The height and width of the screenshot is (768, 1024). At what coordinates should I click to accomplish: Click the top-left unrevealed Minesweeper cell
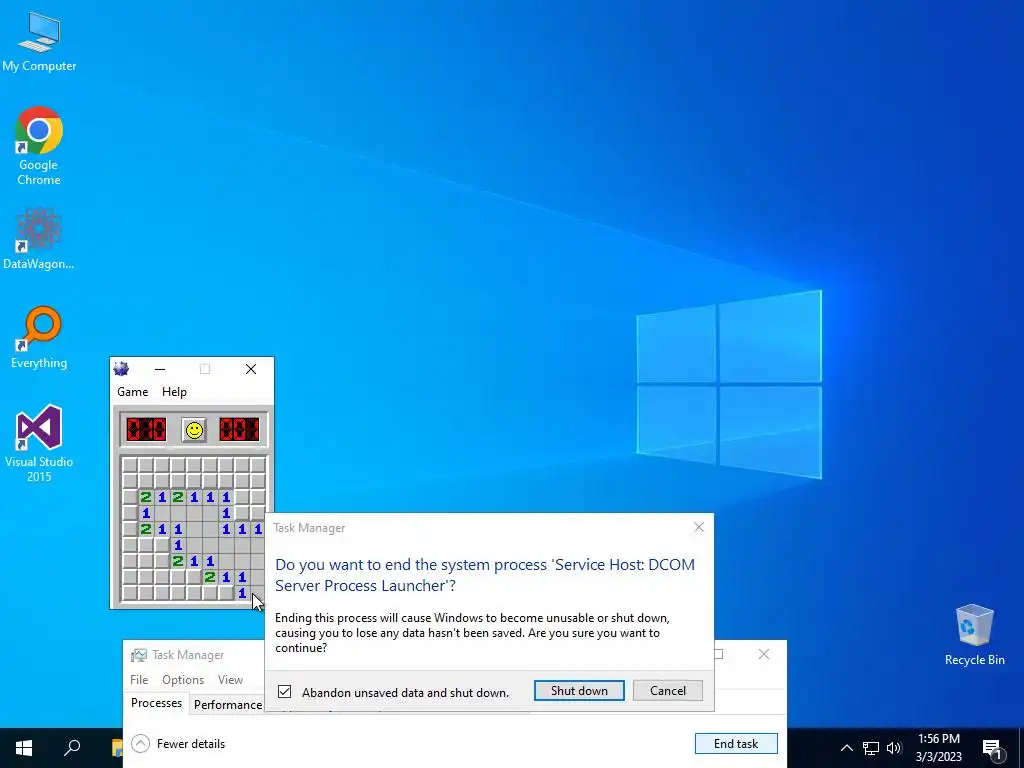tap(129, 465)
